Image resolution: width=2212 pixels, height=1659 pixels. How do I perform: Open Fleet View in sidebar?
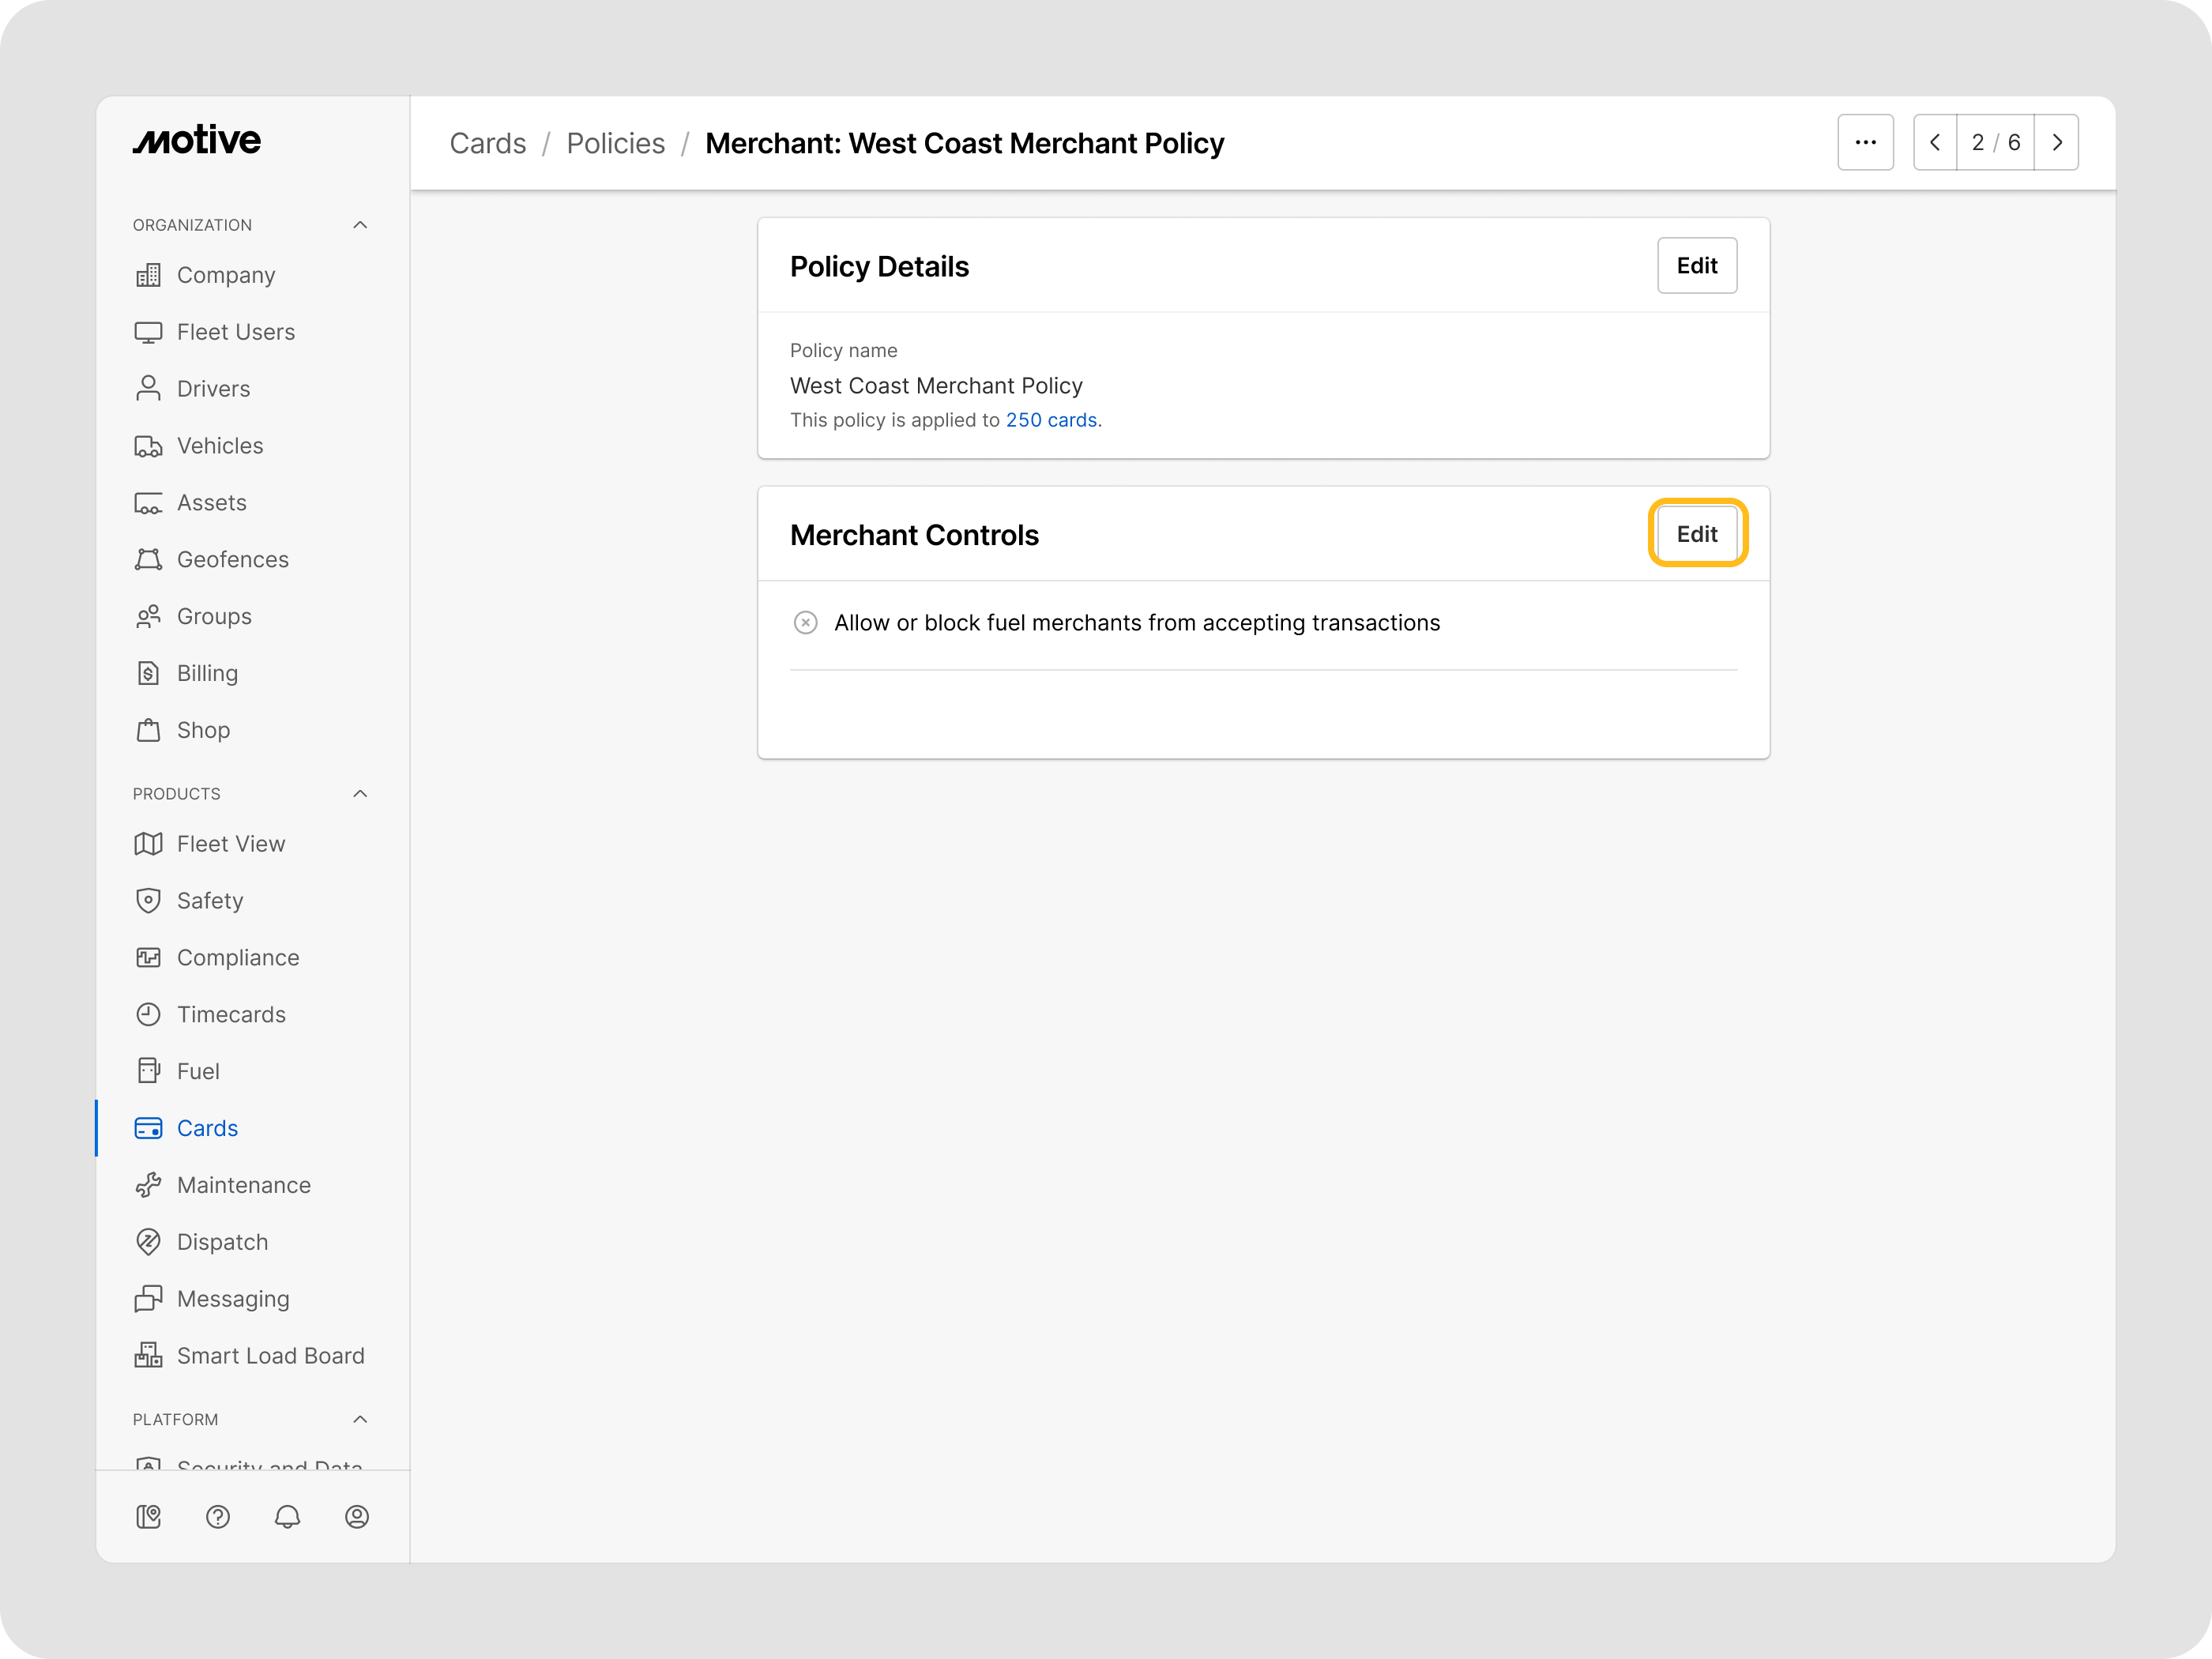[230, 844]
